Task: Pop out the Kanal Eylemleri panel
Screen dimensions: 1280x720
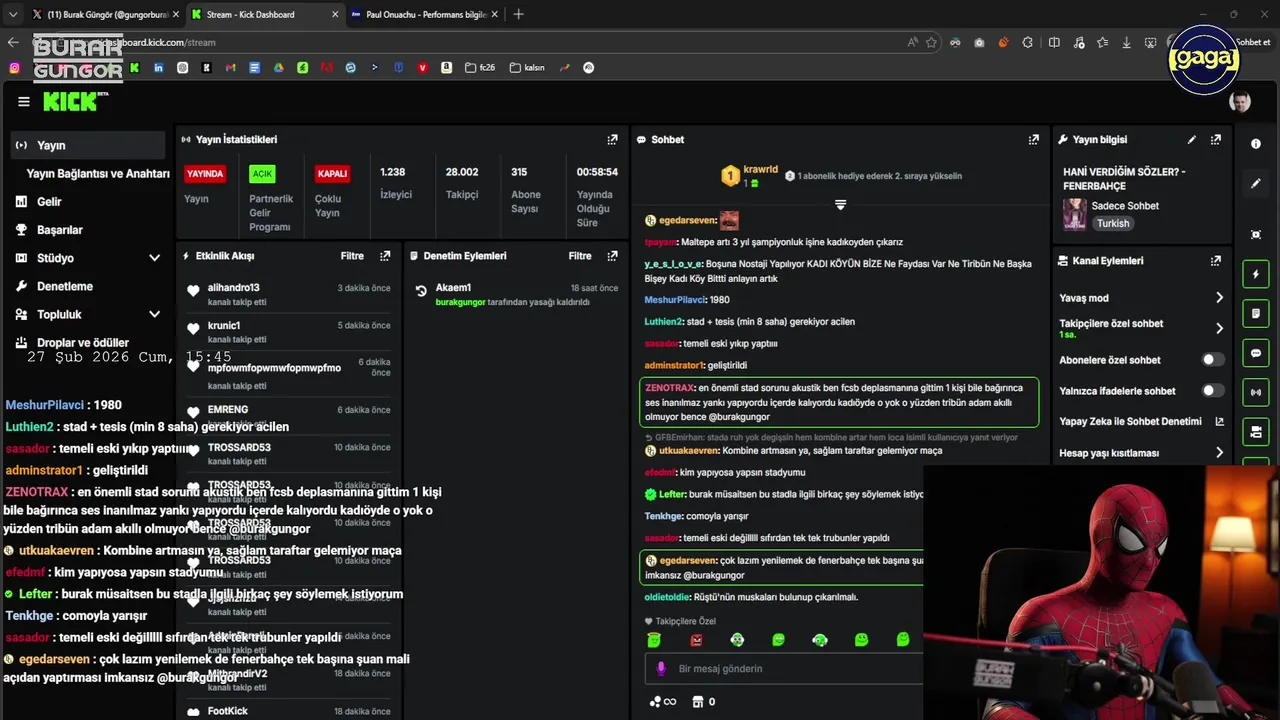Action: (1216, 261)
